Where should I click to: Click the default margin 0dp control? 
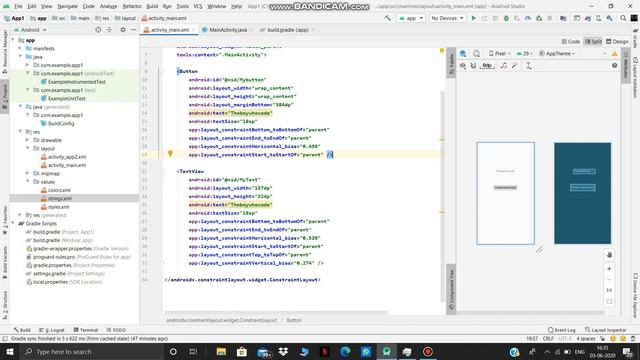(487, 65)
